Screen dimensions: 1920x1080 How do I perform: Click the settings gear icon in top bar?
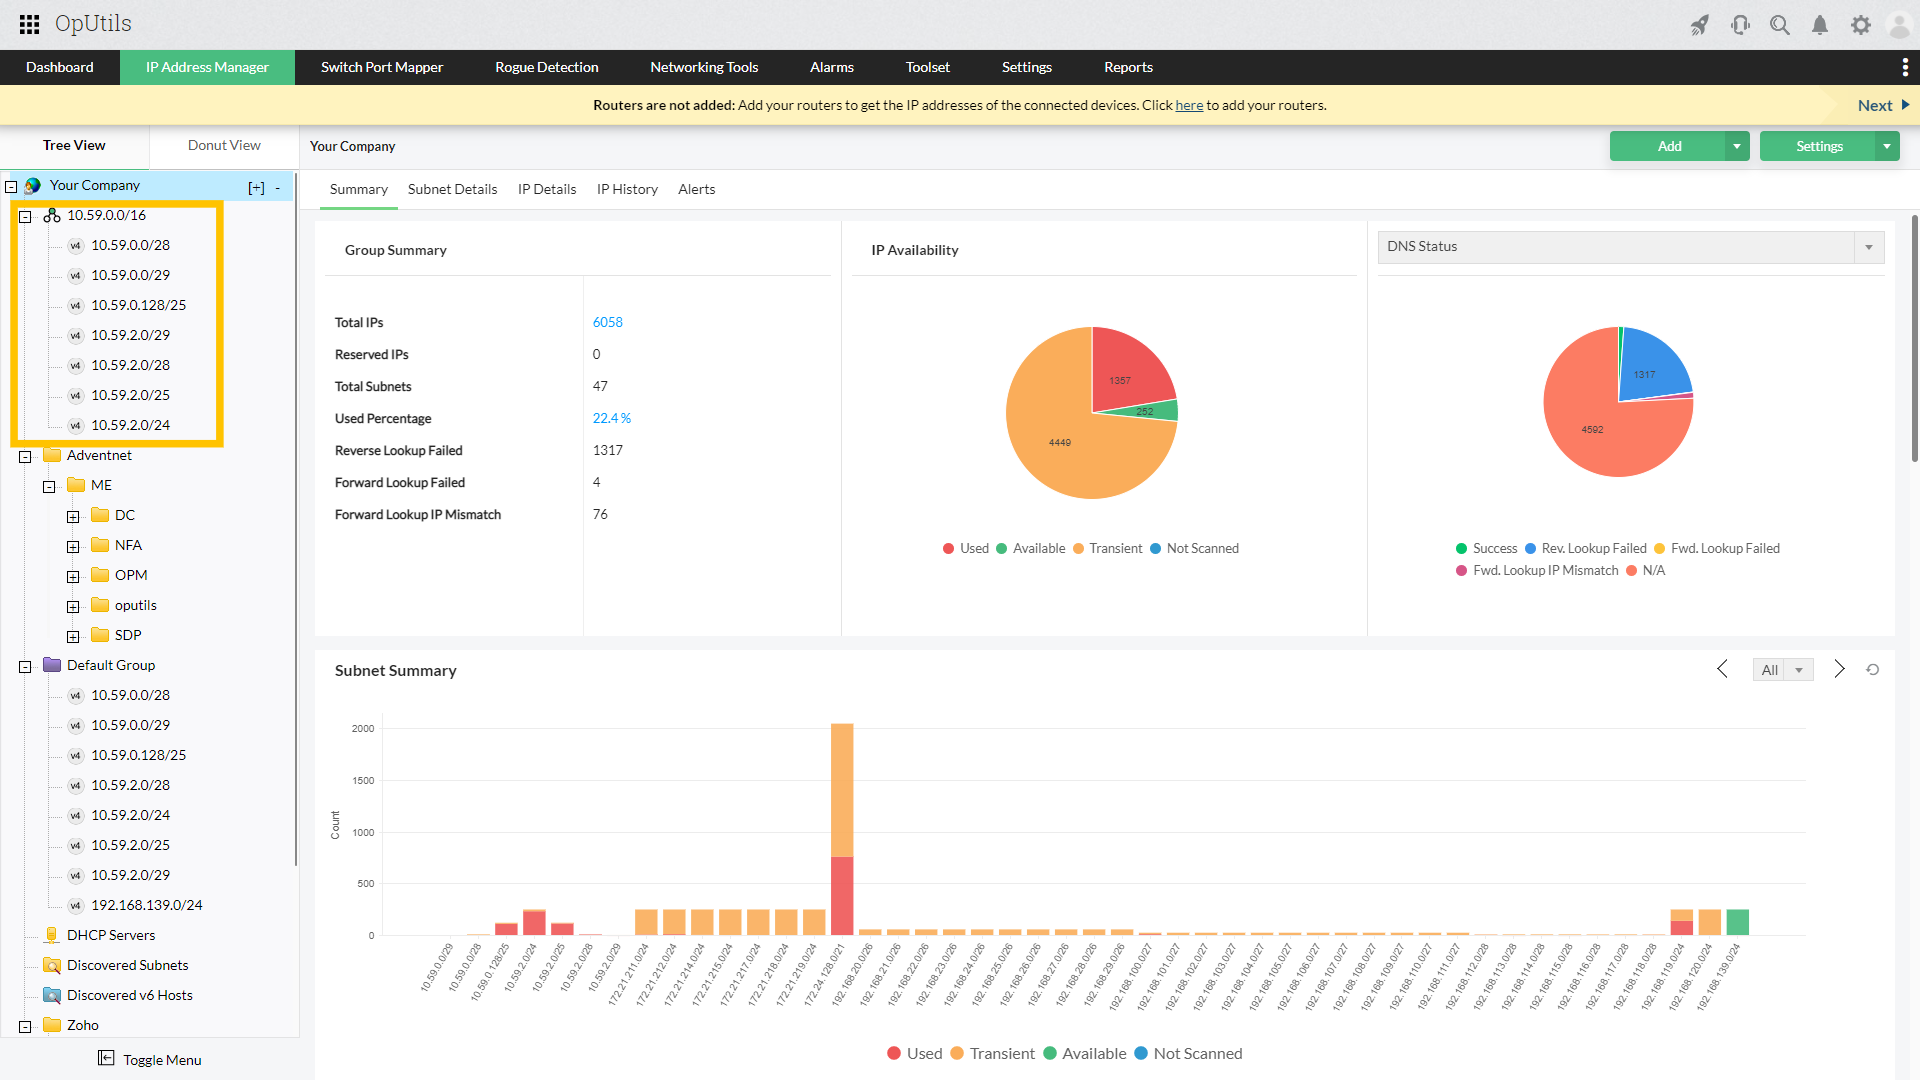pyautogui.click(x=1861, y=25)
